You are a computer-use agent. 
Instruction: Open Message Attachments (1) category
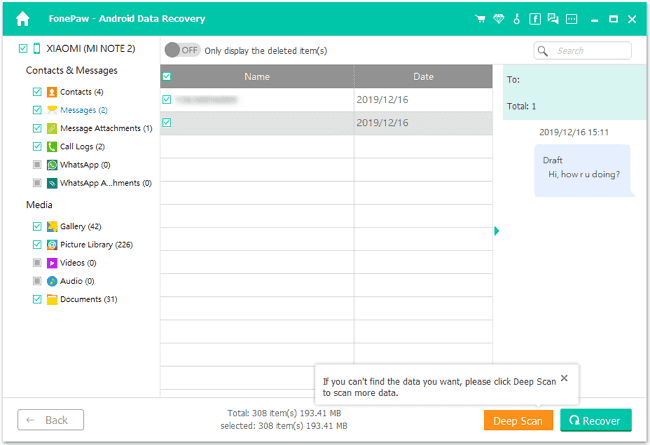(106, 128)
